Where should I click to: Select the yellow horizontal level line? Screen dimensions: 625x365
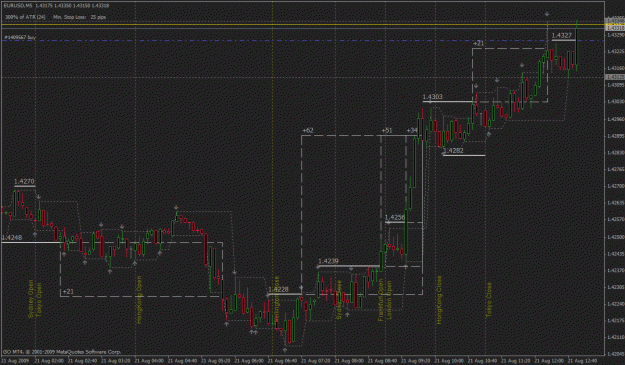(303, 25)
